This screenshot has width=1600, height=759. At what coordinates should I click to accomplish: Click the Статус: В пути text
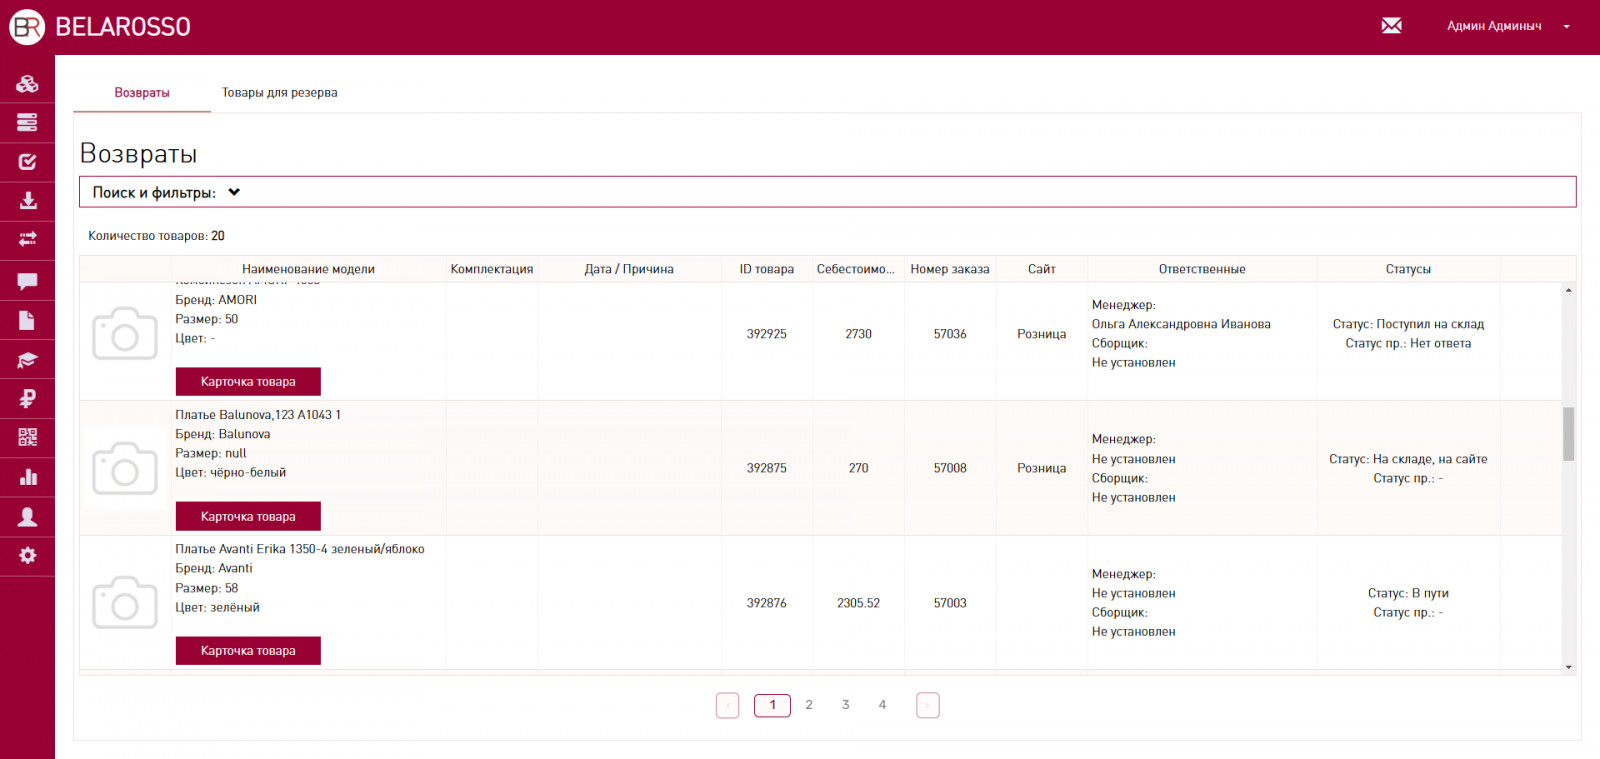pos(1408,593)
